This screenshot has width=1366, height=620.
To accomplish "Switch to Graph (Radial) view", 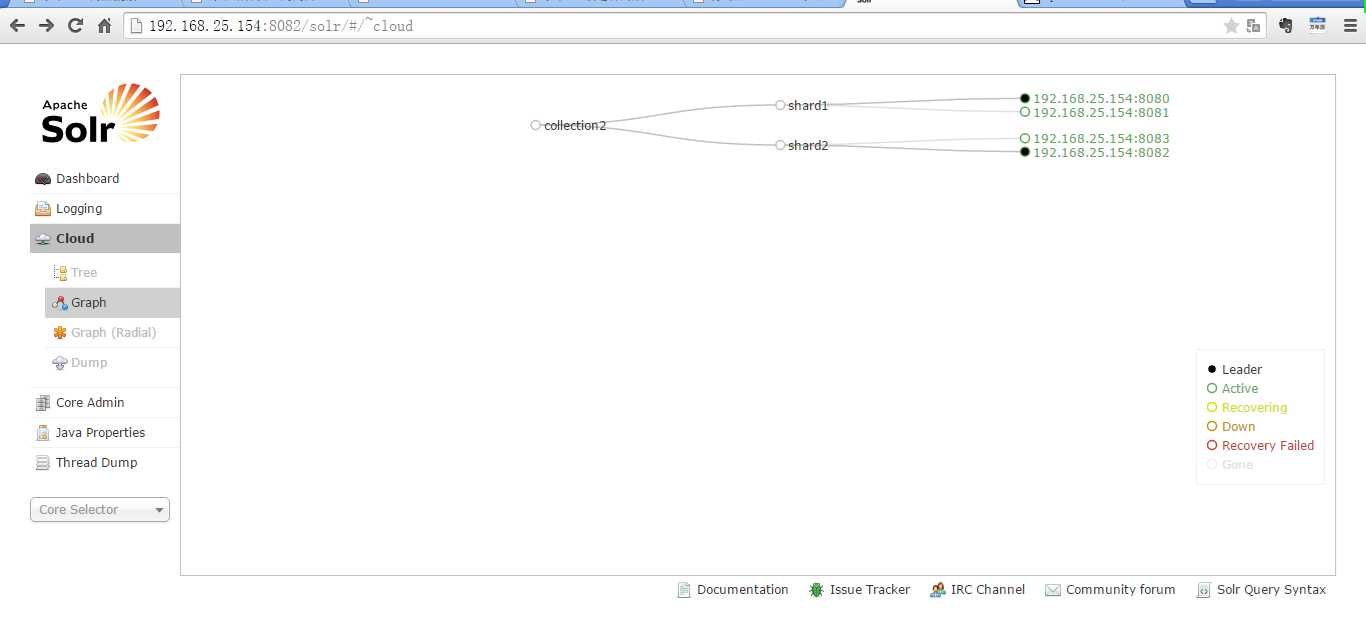I will 112,333.
